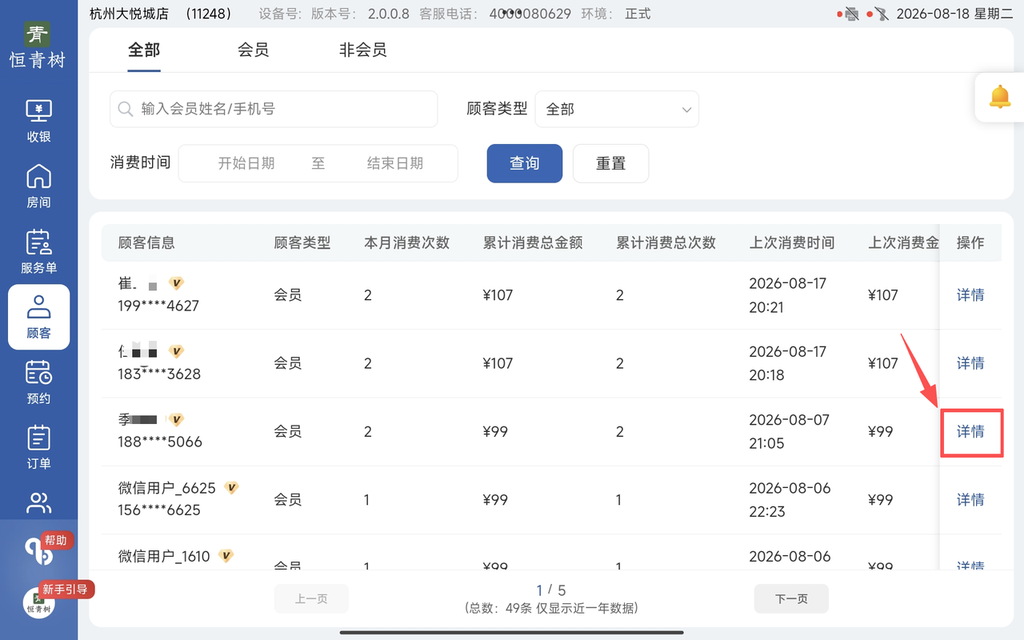Click the 查询 search button
The width and height of the screenshot is (1024, 640).
[x=524, y=163]
